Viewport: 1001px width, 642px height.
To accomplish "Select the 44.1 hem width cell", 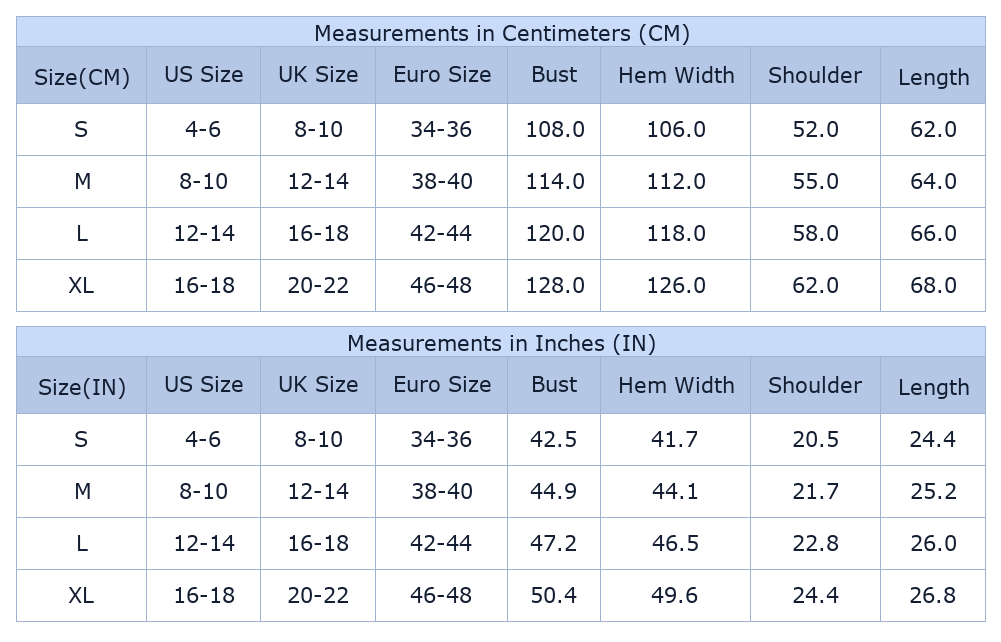I will pyautogui.click(x=676, y=492).
